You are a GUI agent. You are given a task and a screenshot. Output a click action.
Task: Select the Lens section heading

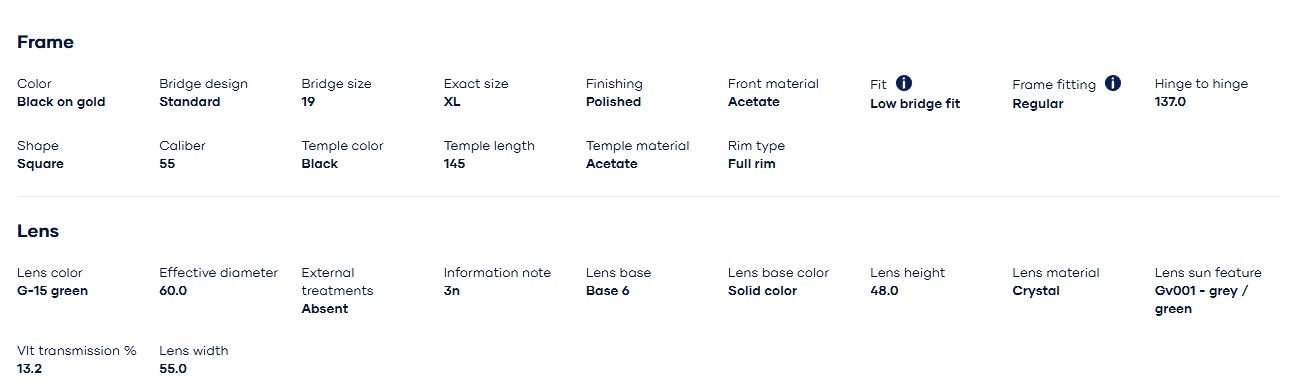point(38,231)
